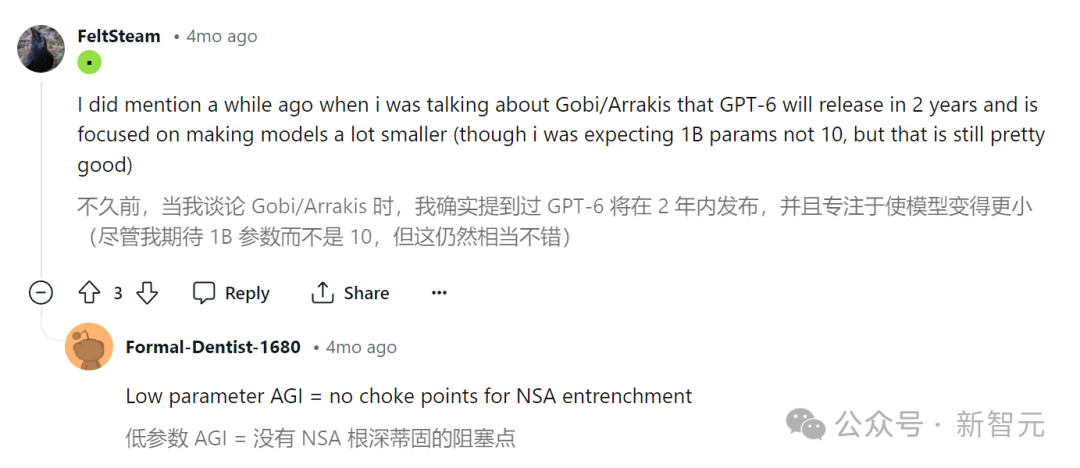The height and width of the screenshot is (468, 1080).
Task: Click the timestamp next to FeltSteam
Action: tap(221, 36)
